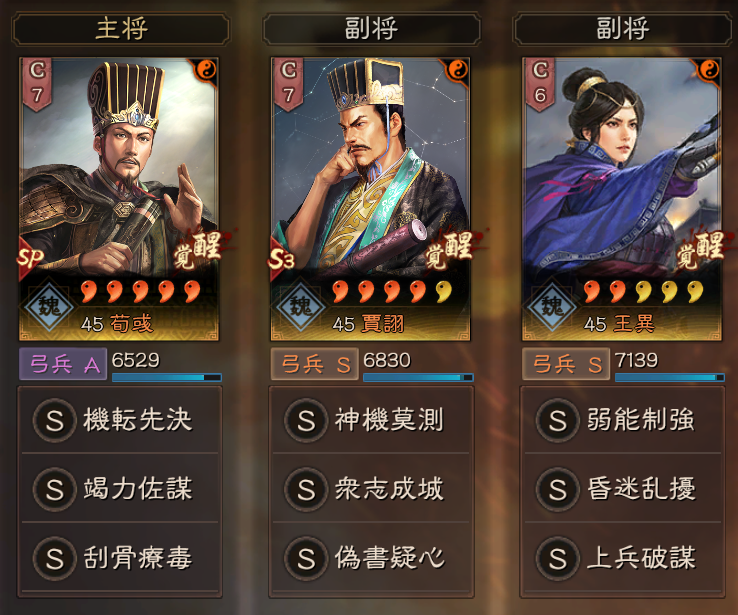This screenshot has height=615, width=738.
Task: Tap the yin-yang icon on 王異's card
Action: [x=709, y=71]
